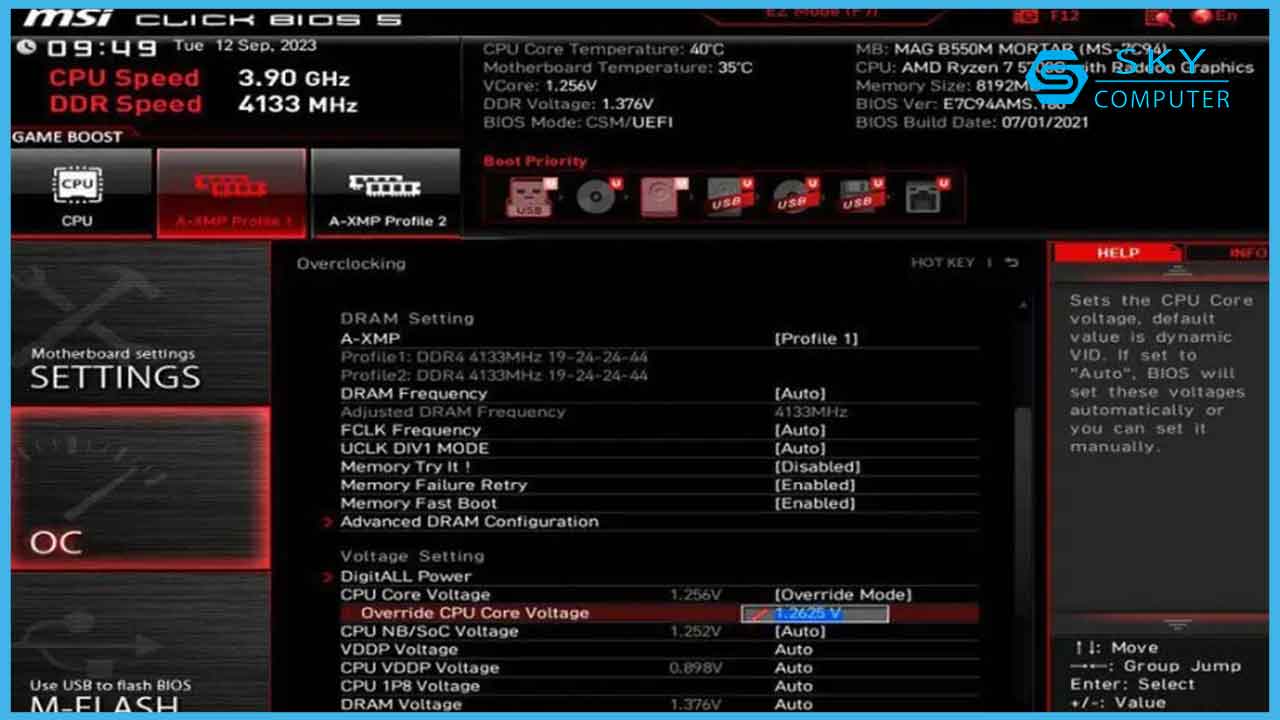
Task: Click the clock time 09:49
Action: point(101,49)
